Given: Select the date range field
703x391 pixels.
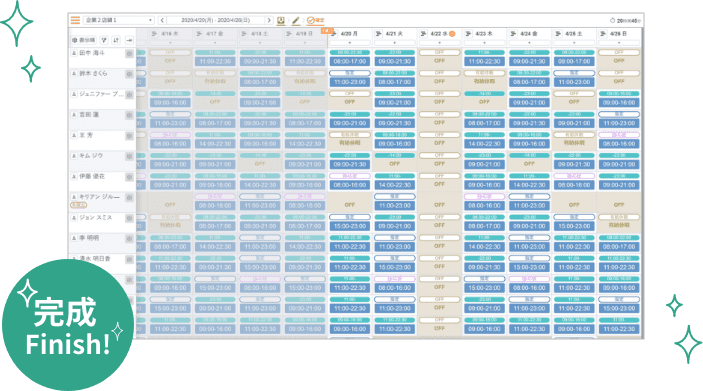Looking at the screenshot, I should [x=216, y=20].
